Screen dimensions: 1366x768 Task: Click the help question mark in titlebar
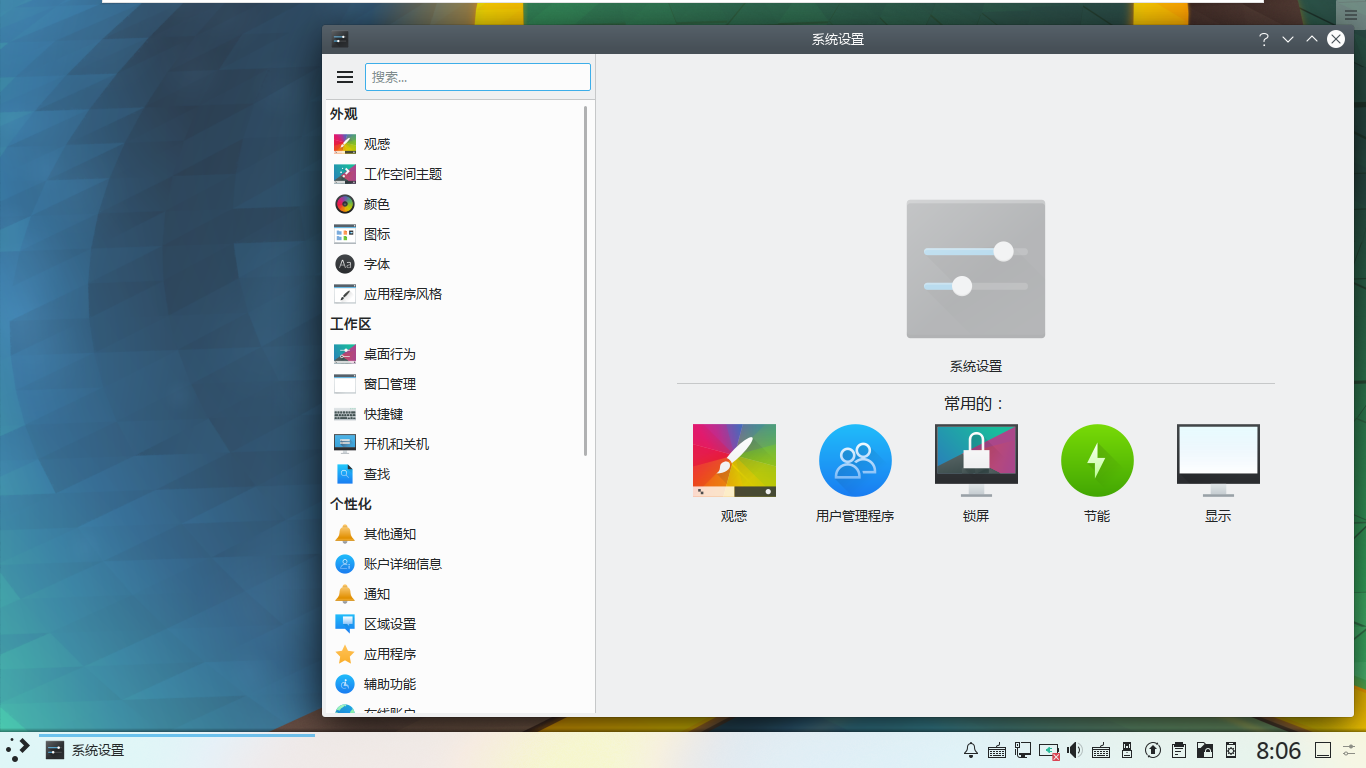click(x=1264, y=39)
